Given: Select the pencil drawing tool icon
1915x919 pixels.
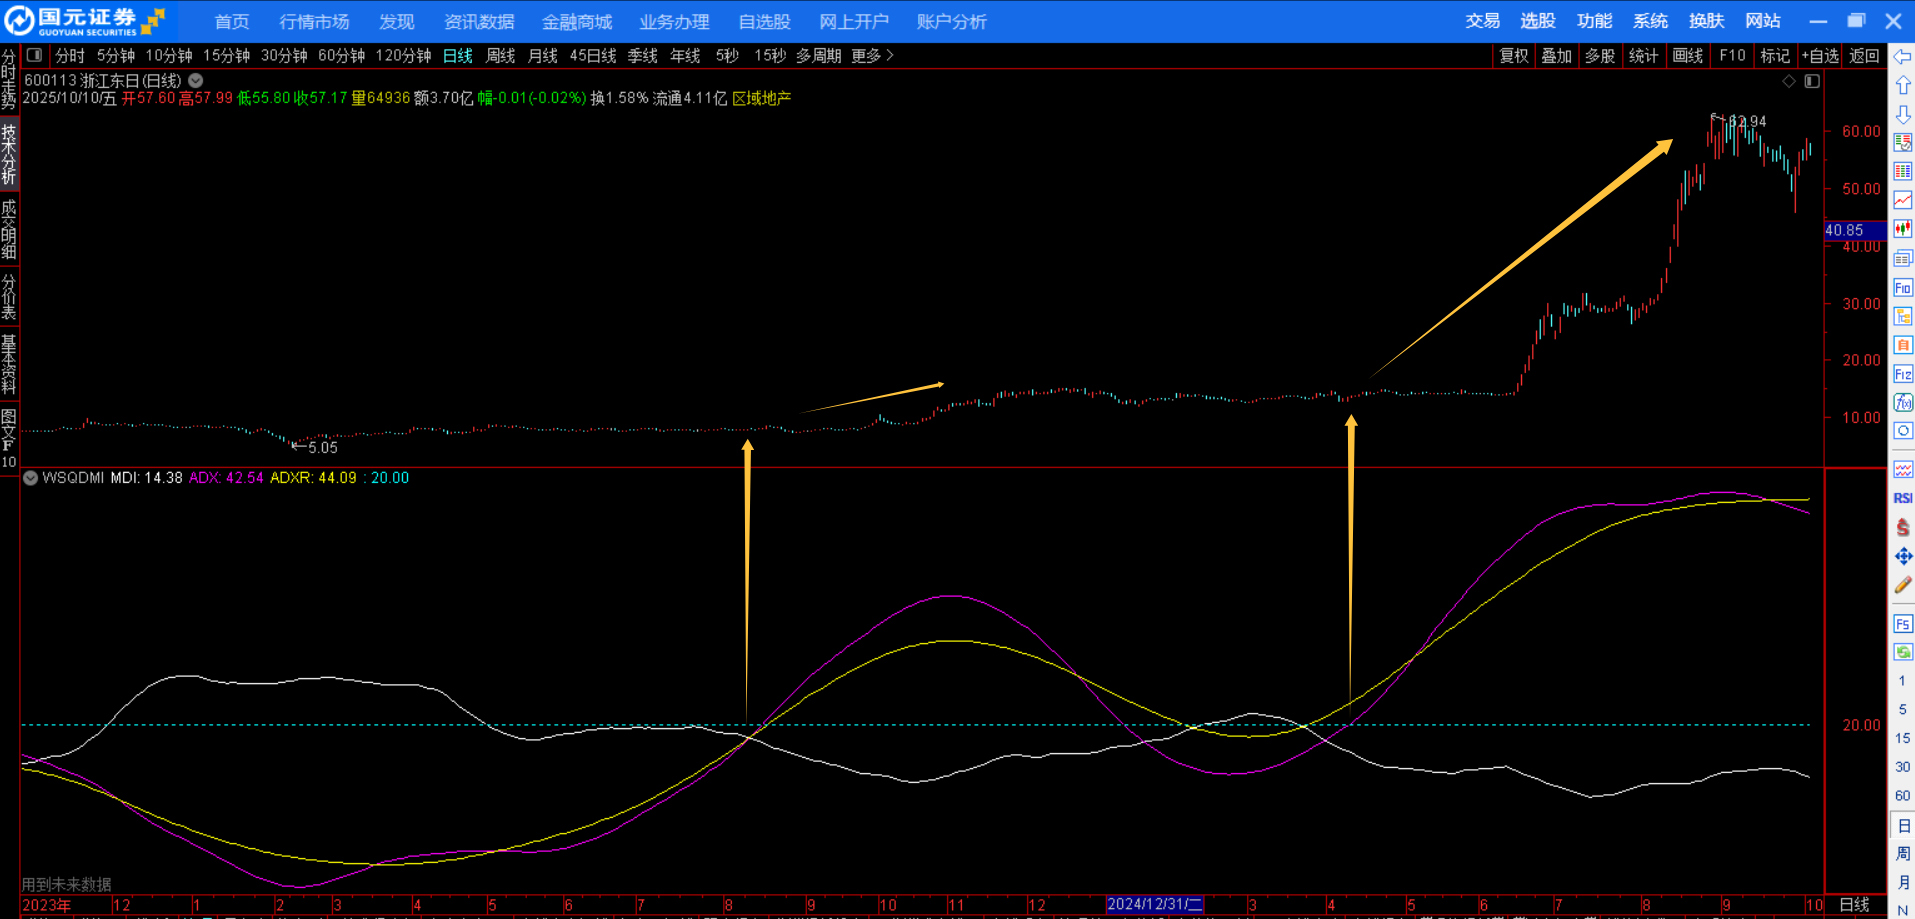Looking at the screenshot, I should pos(1902,585).
